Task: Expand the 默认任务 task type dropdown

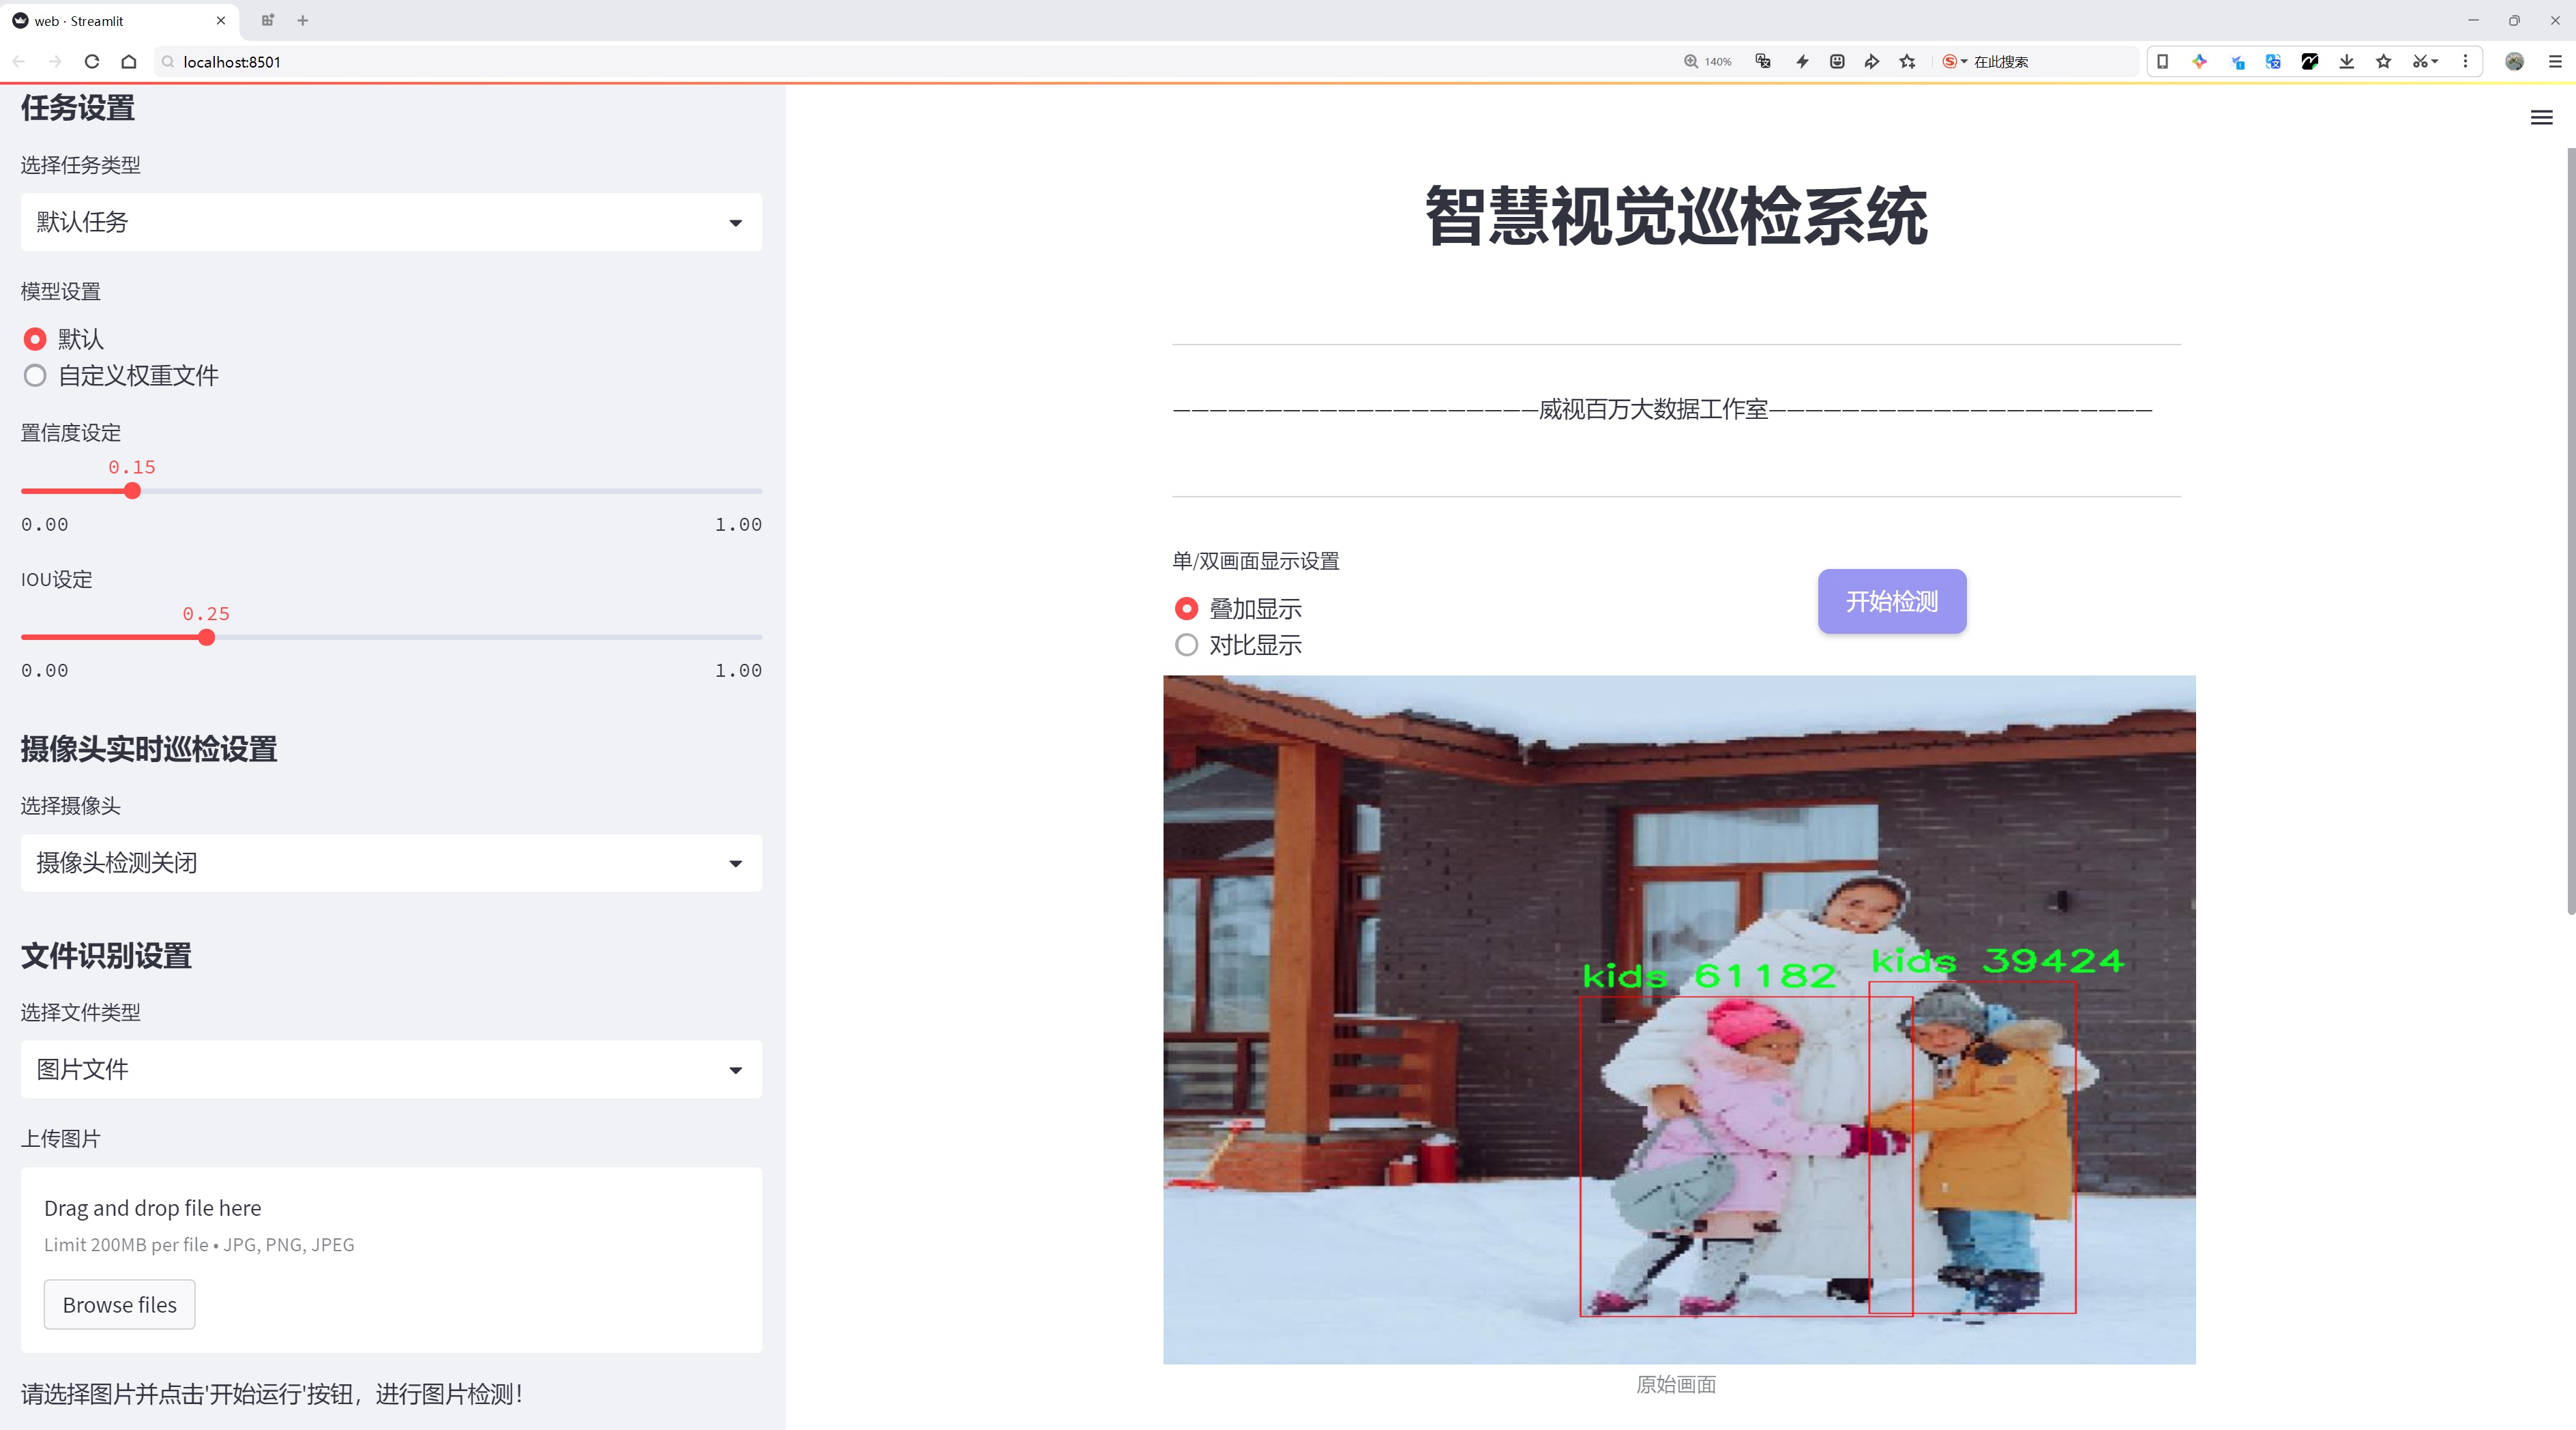Action: 391,222
